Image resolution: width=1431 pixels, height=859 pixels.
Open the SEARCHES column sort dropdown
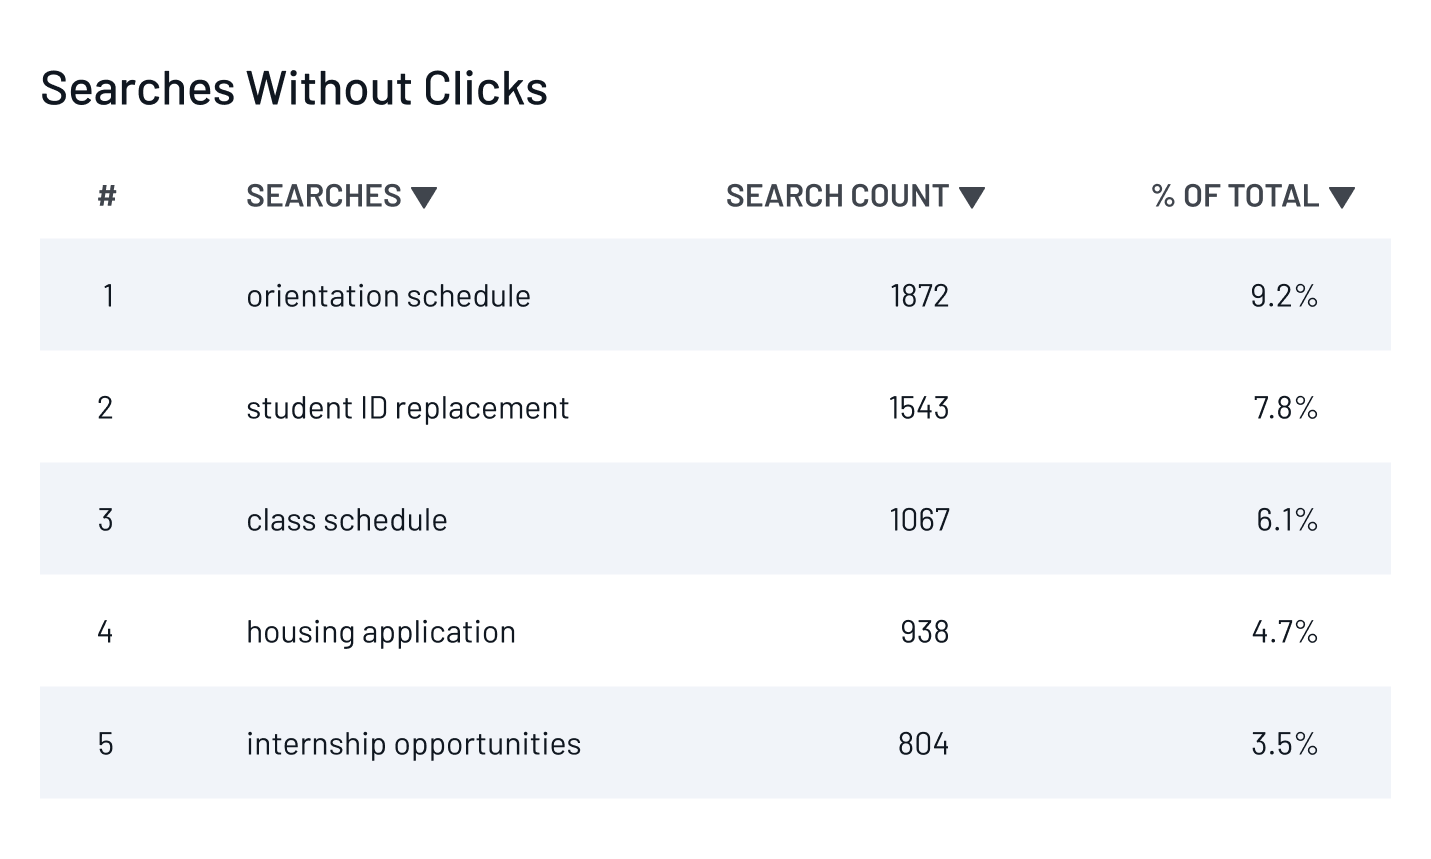426,197
